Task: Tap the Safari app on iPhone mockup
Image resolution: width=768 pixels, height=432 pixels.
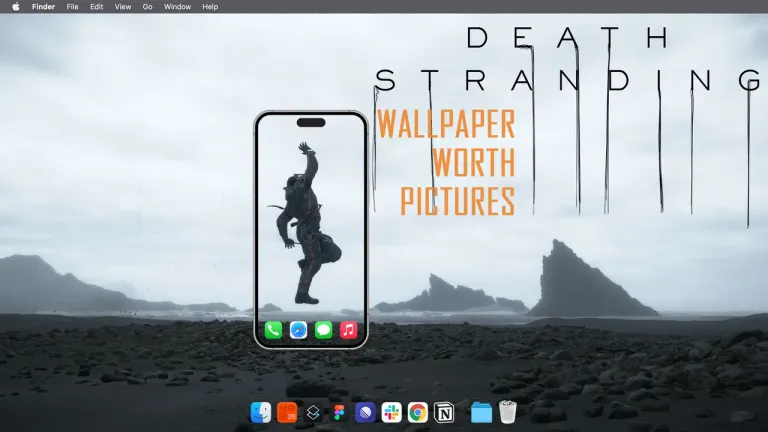Action: [x=298, y=330]
